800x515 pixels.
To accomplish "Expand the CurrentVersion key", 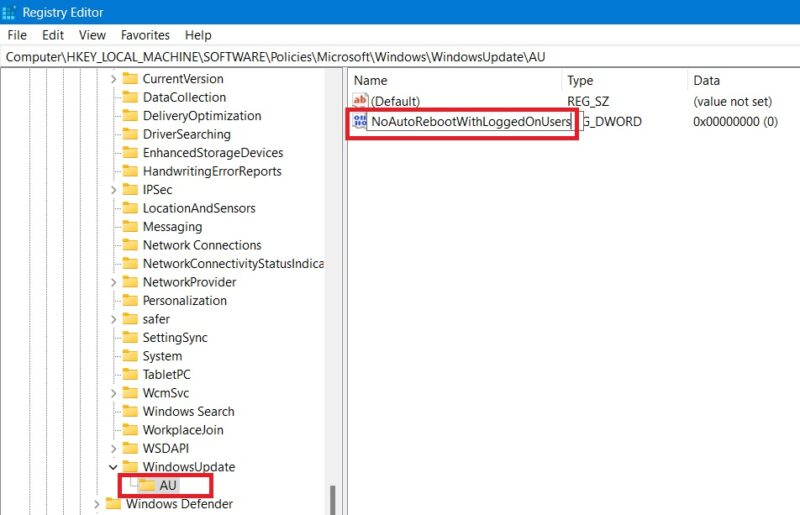I will [x=113, y=79].
